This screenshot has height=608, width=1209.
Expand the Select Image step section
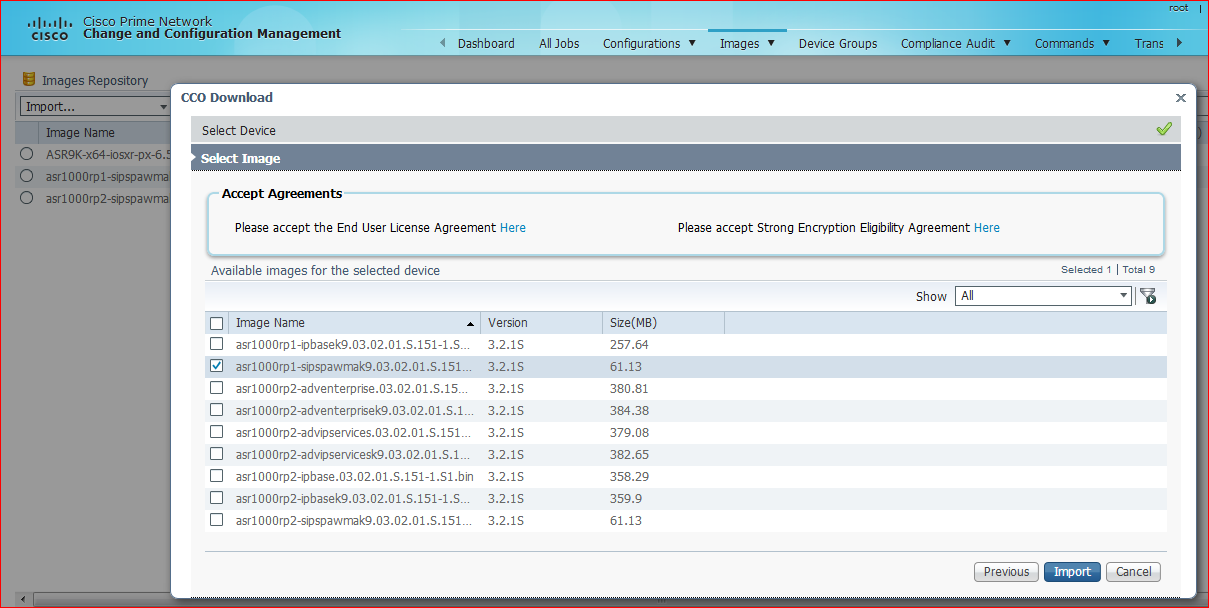click(x=686, y=158)
